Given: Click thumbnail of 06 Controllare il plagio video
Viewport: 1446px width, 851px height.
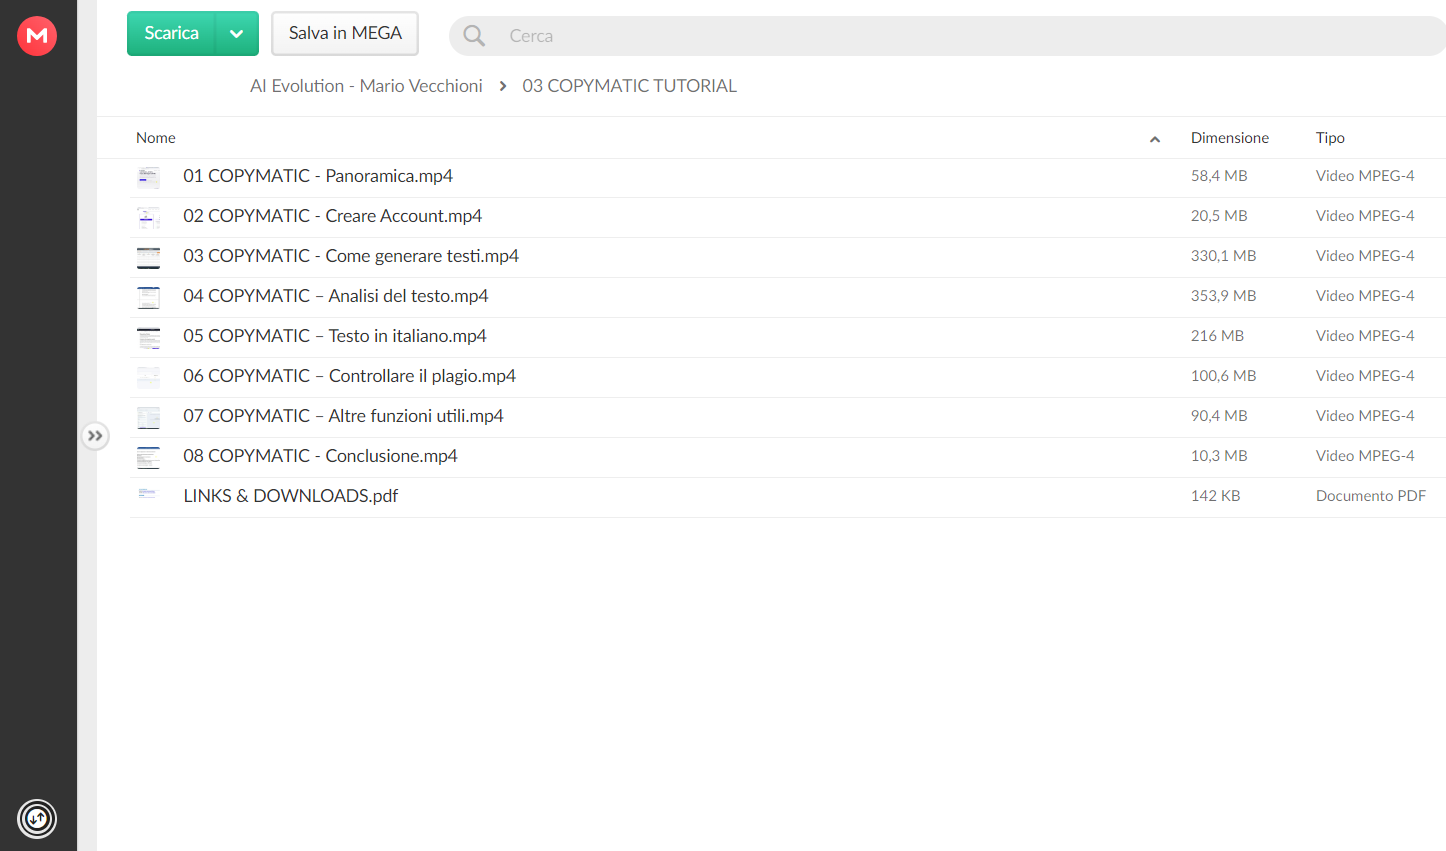Looking at the screenshot, I should (x=148, y=377).
